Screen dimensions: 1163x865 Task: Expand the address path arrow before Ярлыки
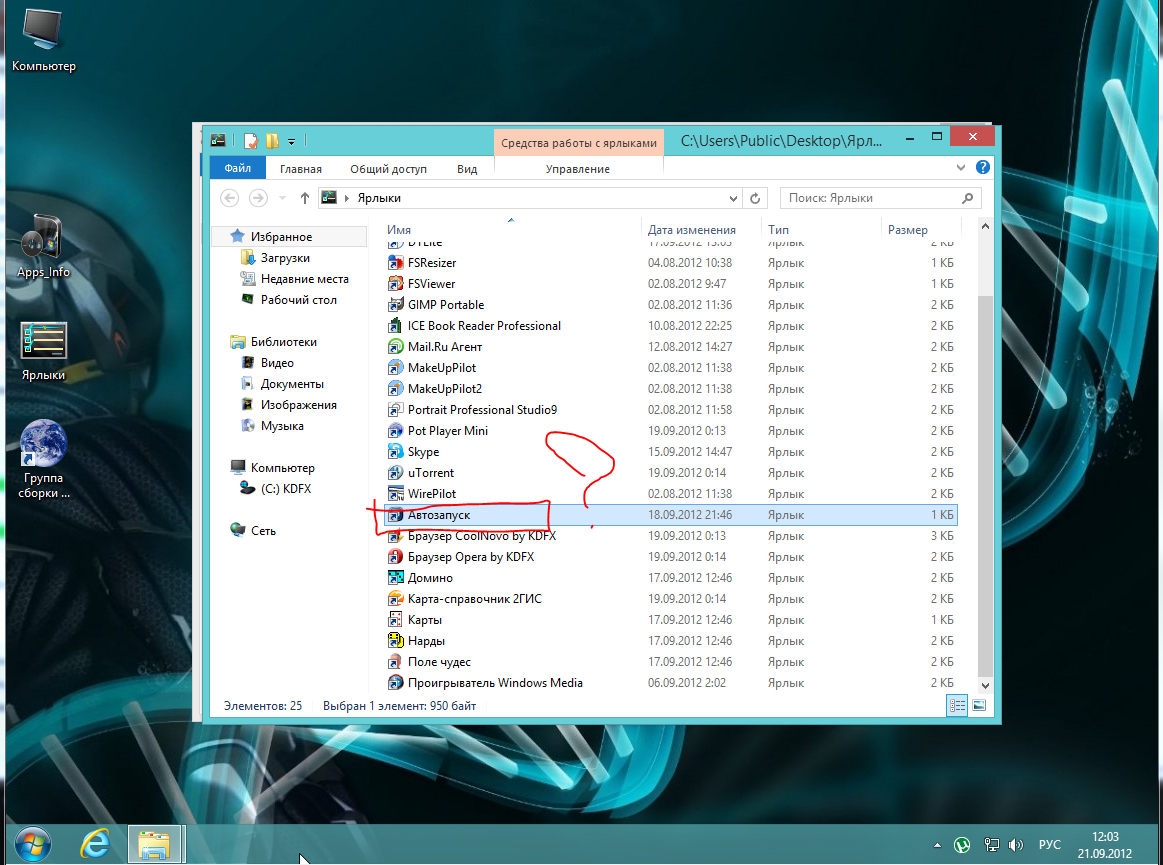[346, 198]
